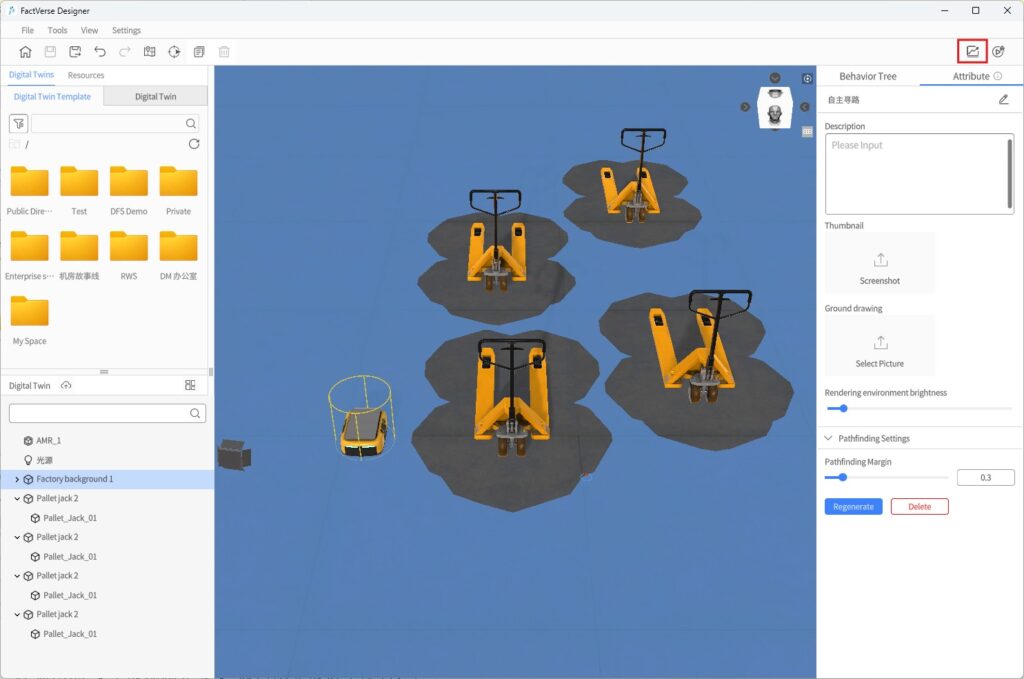Expand the Factory background 1 node
This screenshot has width=1024, height=679.
(x=17, y=480)
